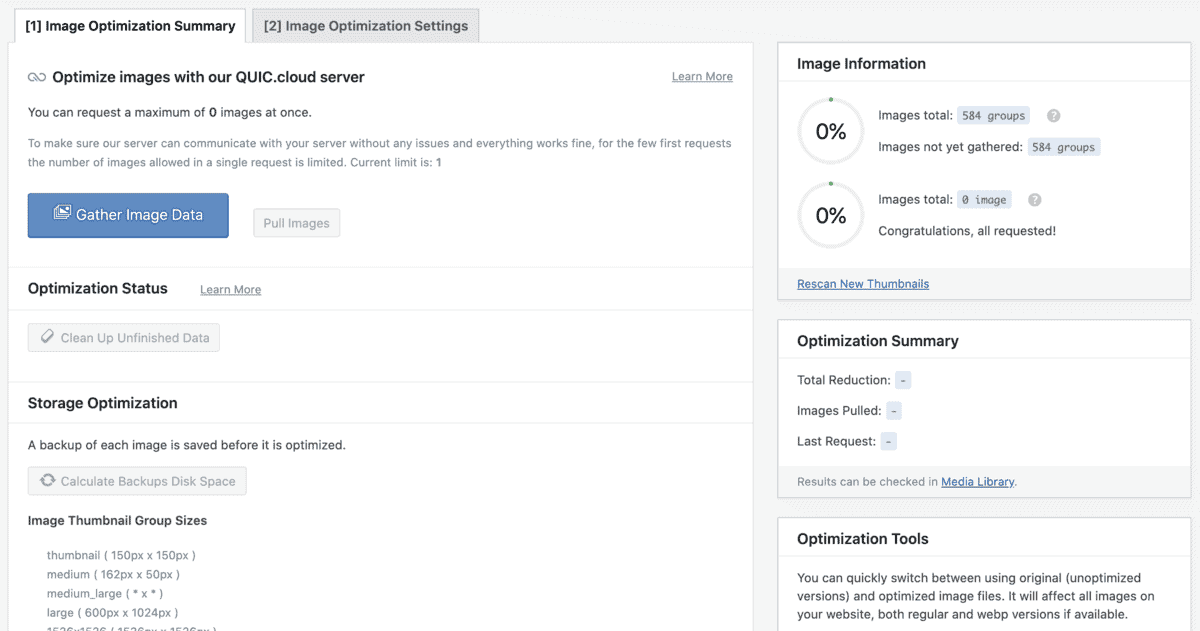The width and height of the screenshot is (1200, 631).
Task: Switch to Image Optimization Settings tab
Action: pyautogui.click(x=365, y=26)
